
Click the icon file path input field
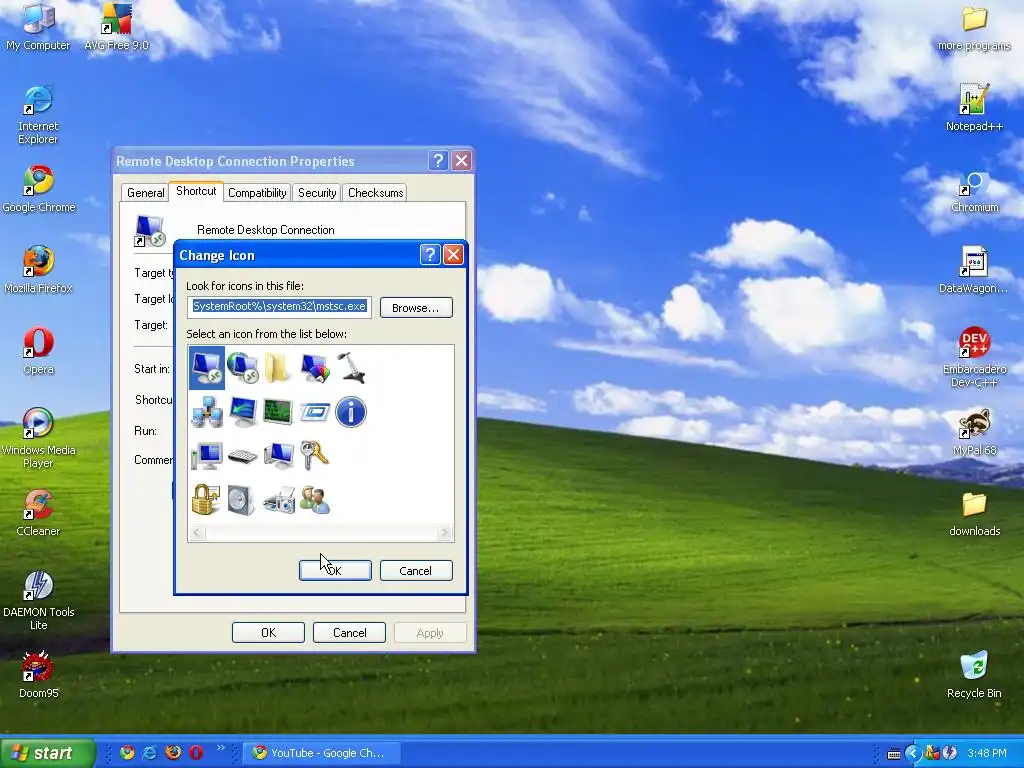coord(280,306)
